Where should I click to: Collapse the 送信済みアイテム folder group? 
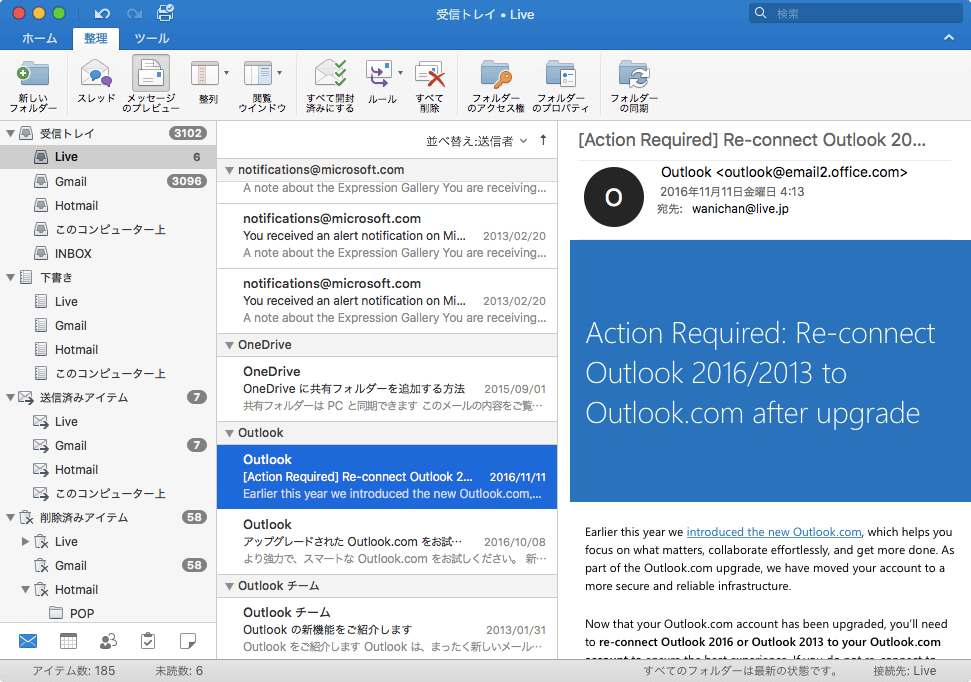10,398
